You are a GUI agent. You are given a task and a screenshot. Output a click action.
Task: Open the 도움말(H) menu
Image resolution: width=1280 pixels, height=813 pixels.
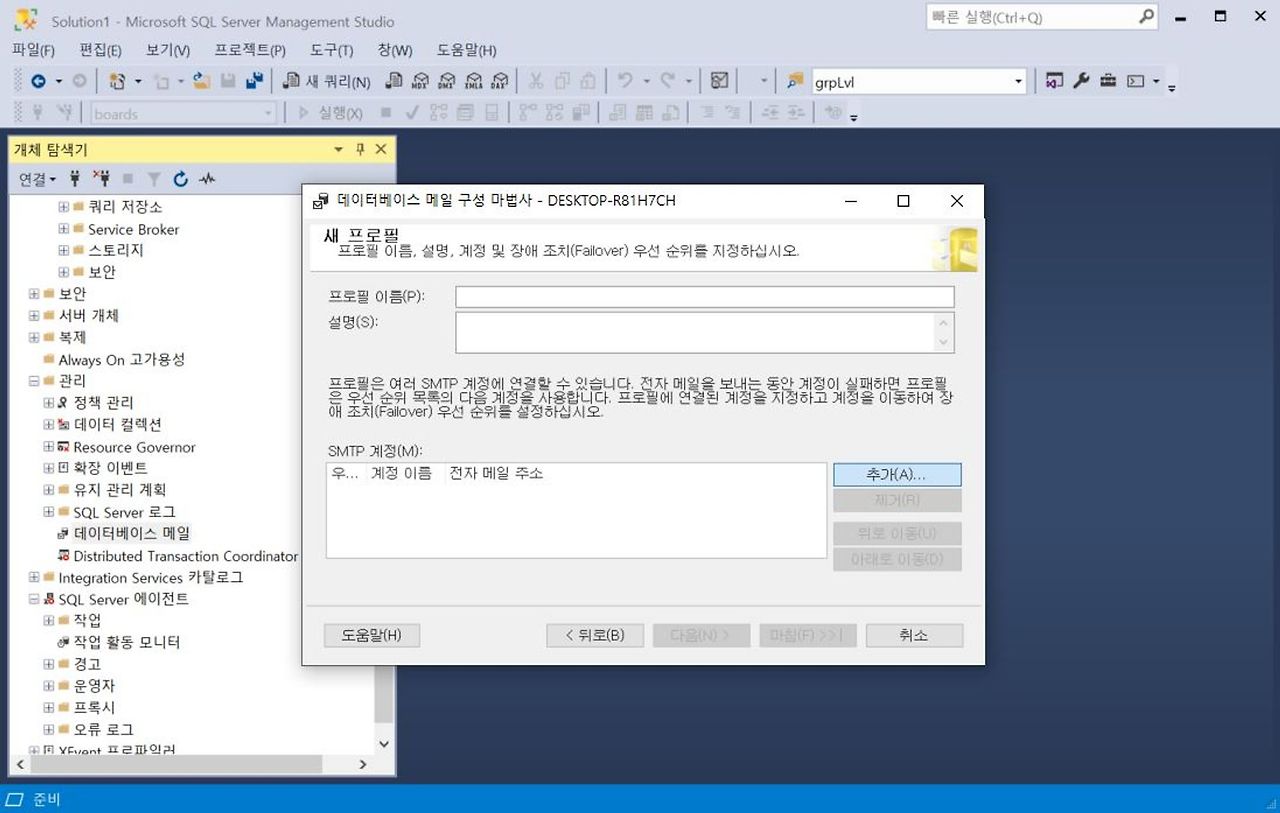click(x=467, y=50)
